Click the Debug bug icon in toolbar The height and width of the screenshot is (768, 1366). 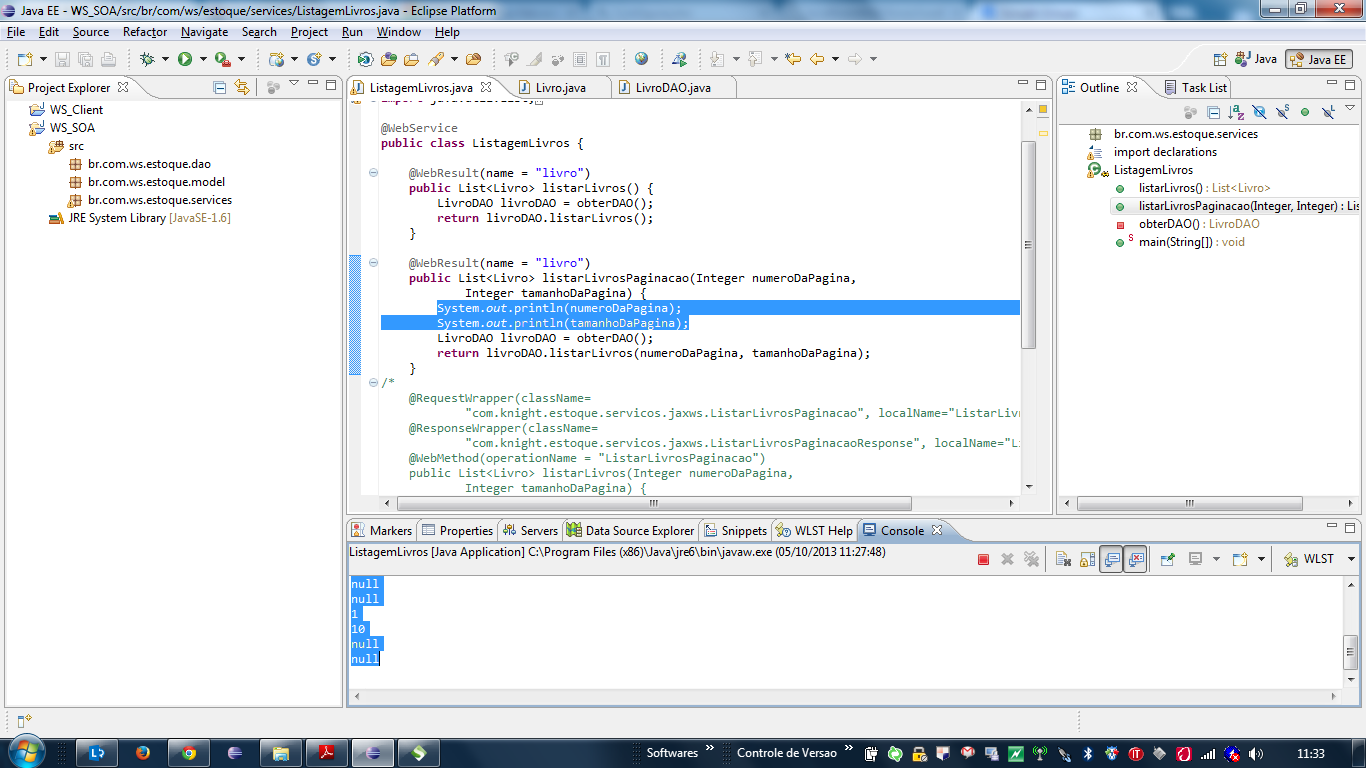coord(147,59)
